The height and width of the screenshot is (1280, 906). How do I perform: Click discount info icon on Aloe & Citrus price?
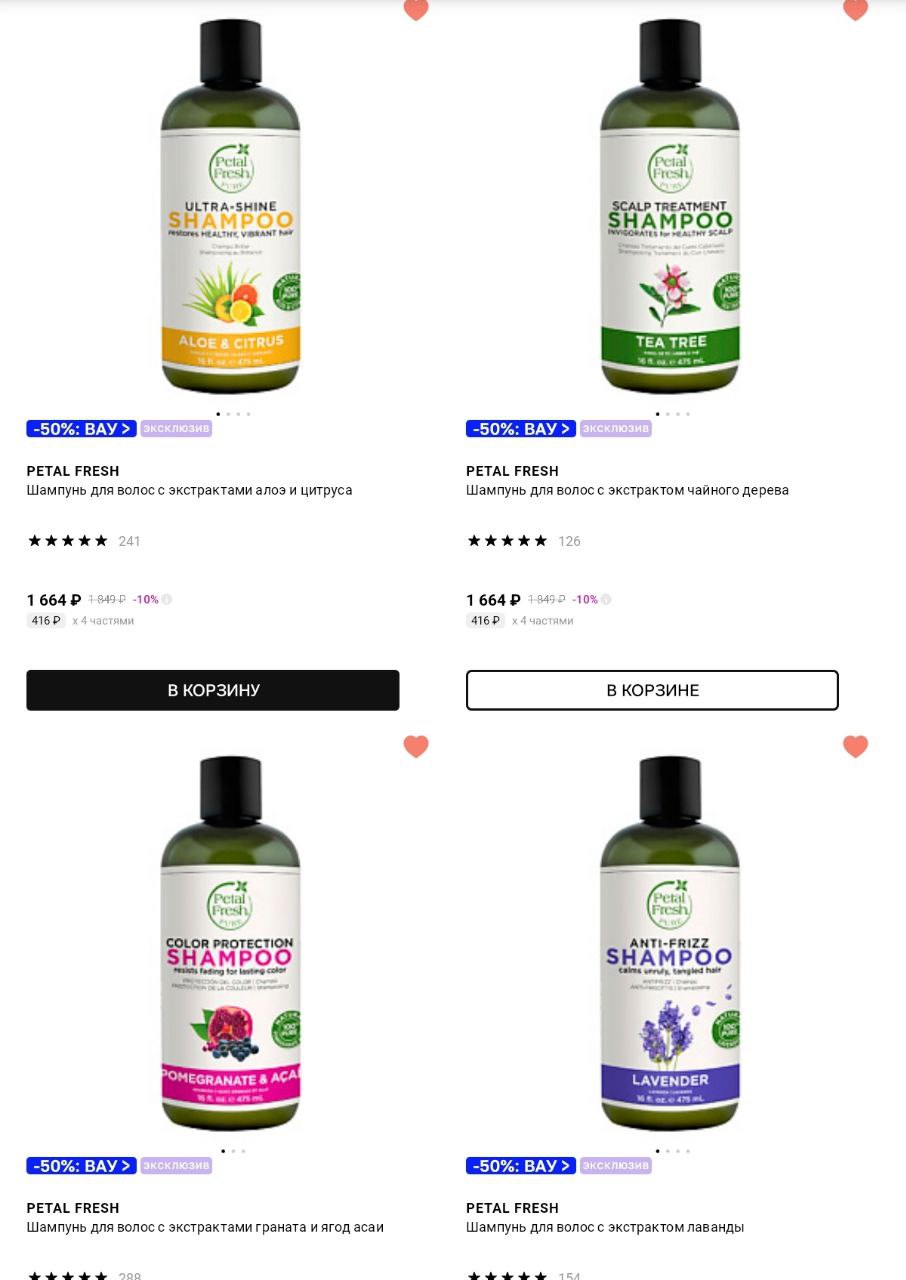167,600
